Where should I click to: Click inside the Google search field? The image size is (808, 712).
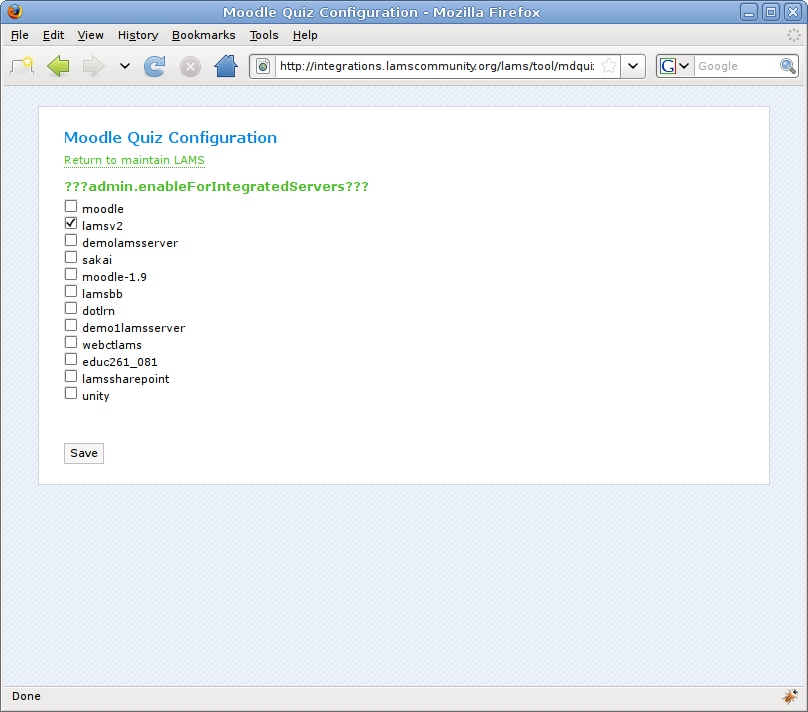tap(735, 66)
